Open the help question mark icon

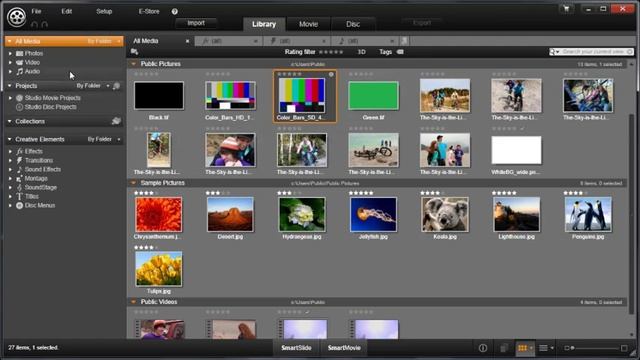(174, 11)
